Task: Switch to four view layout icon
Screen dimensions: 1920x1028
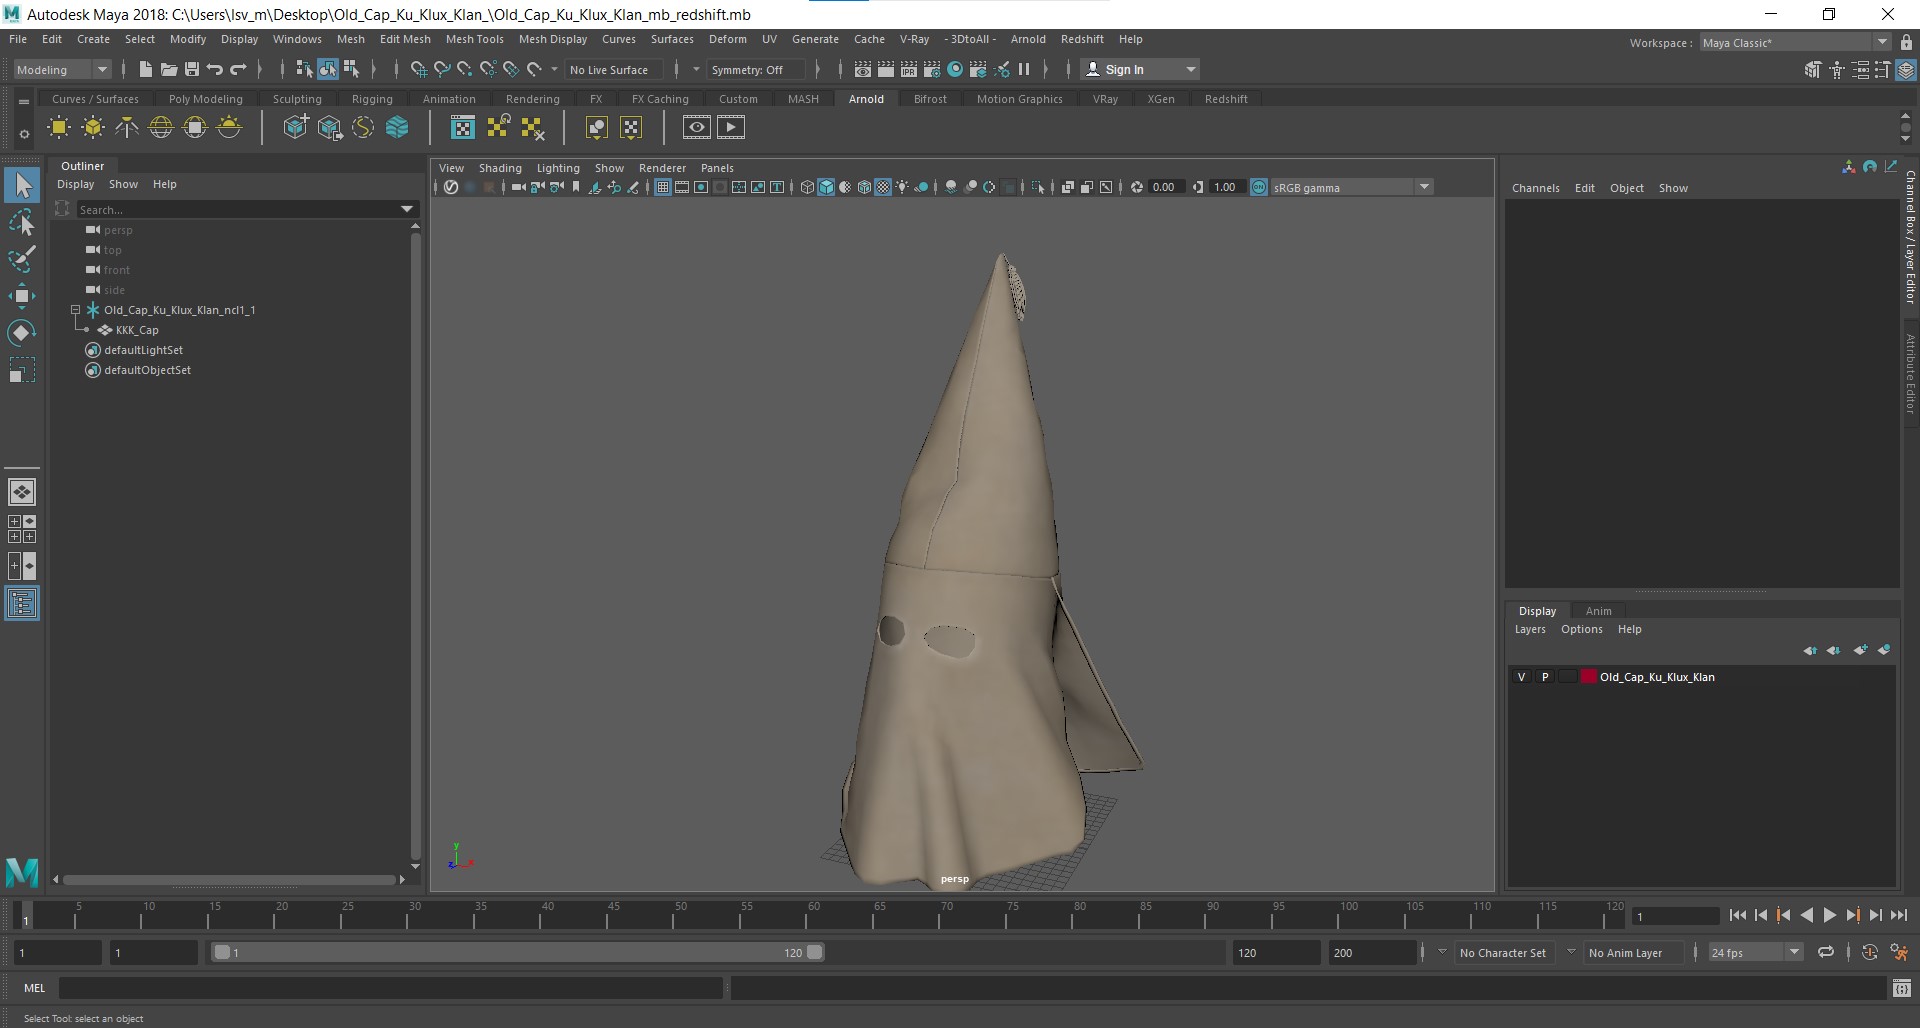Action: [22, 529]
